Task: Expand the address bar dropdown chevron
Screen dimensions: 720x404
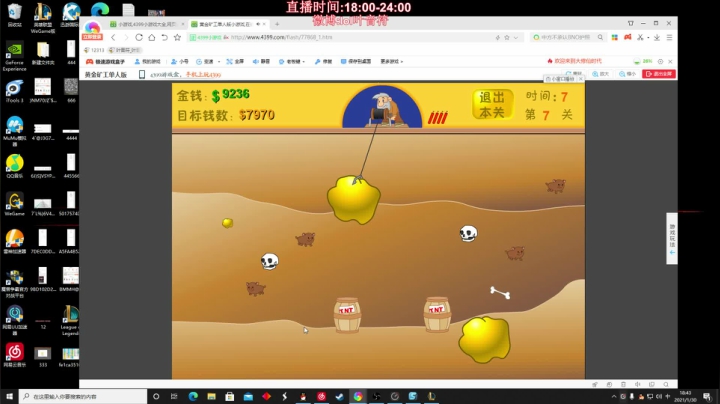Action: point(516,38)
